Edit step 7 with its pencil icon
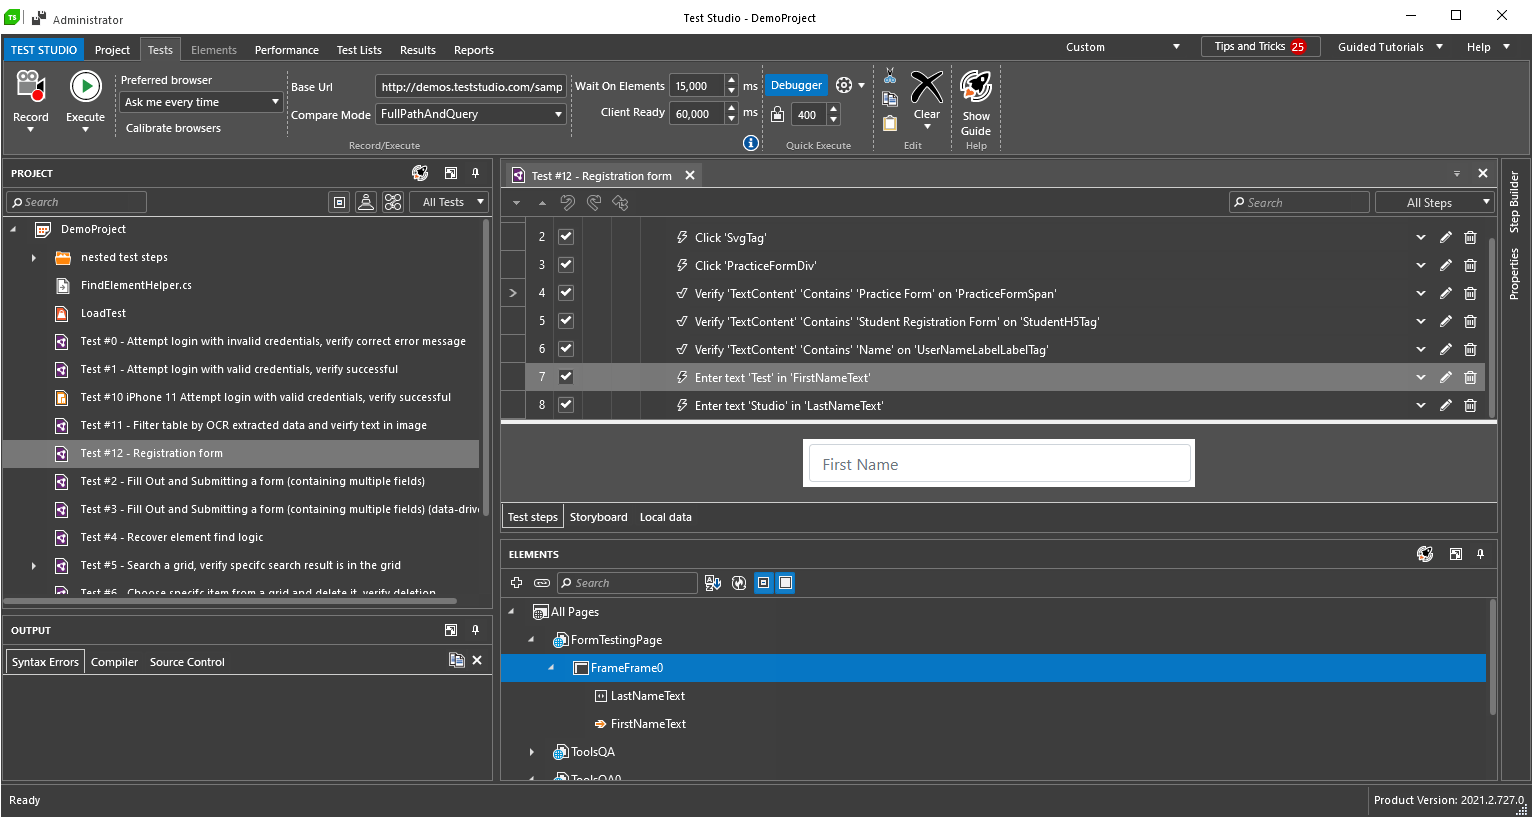This screenshot has height=818, width=1533. 1445,377
